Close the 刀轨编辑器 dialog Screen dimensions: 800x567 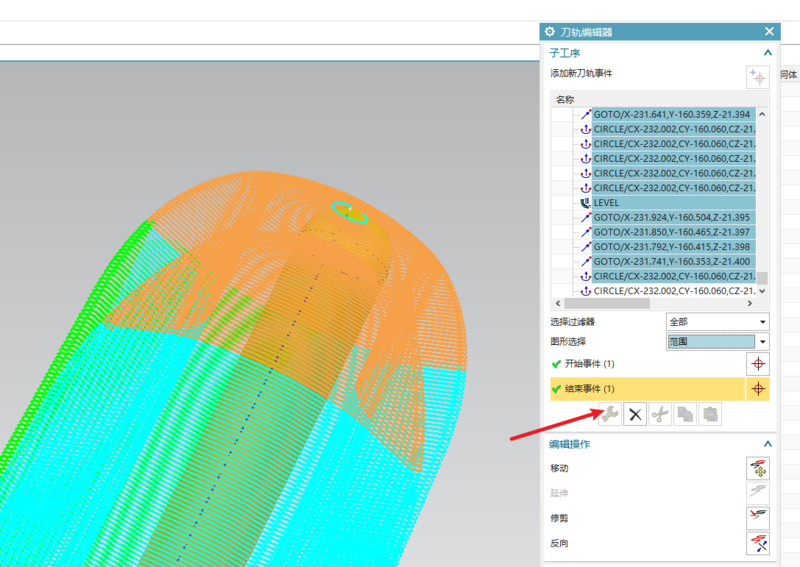[769, 32]
